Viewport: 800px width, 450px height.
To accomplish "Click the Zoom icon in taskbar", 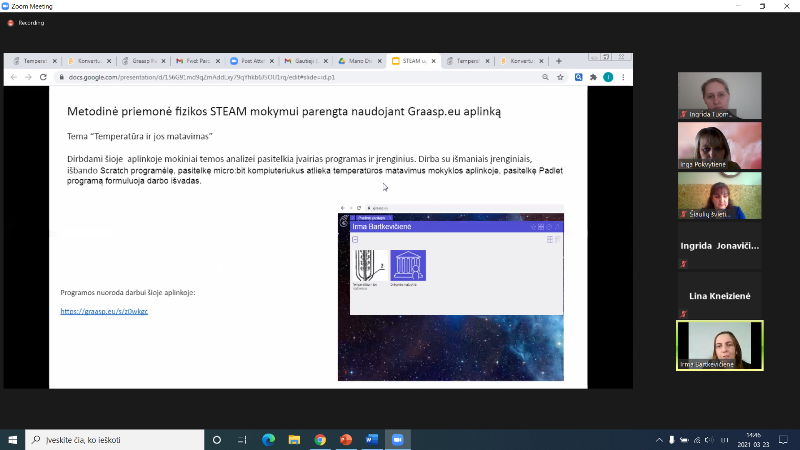I will [x=397, y=440].
